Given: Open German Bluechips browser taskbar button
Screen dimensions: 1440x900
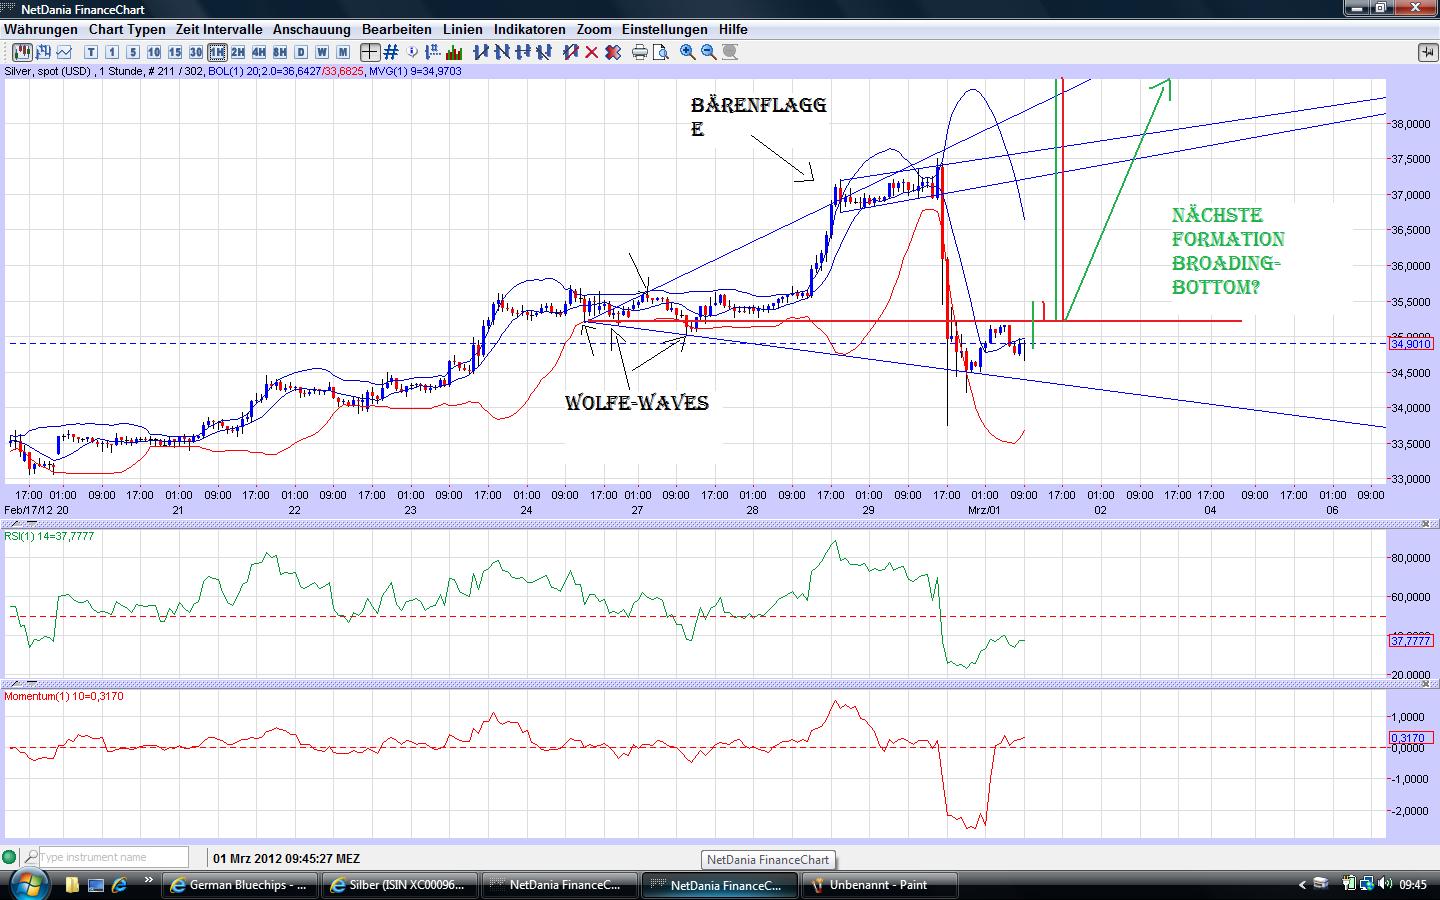Looking at the screenshot, I should point(240,885).
